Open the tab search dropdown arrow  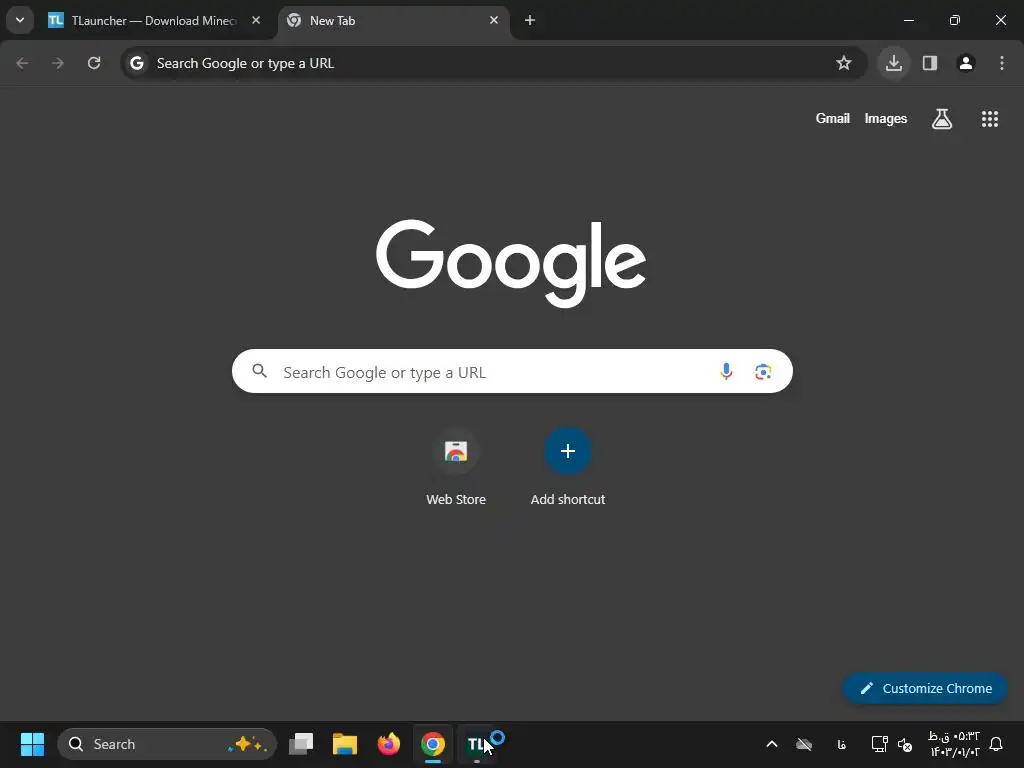click(x=20, y=20)
